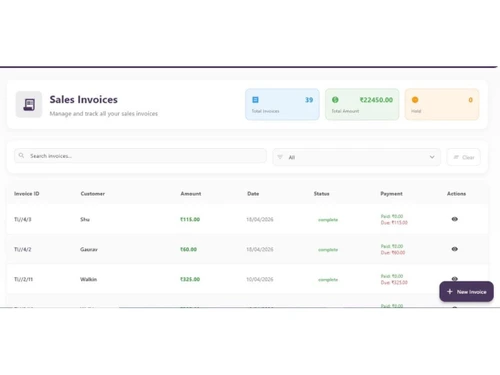
Task: Click the complete status for Walkin
Action: [328, 280]
